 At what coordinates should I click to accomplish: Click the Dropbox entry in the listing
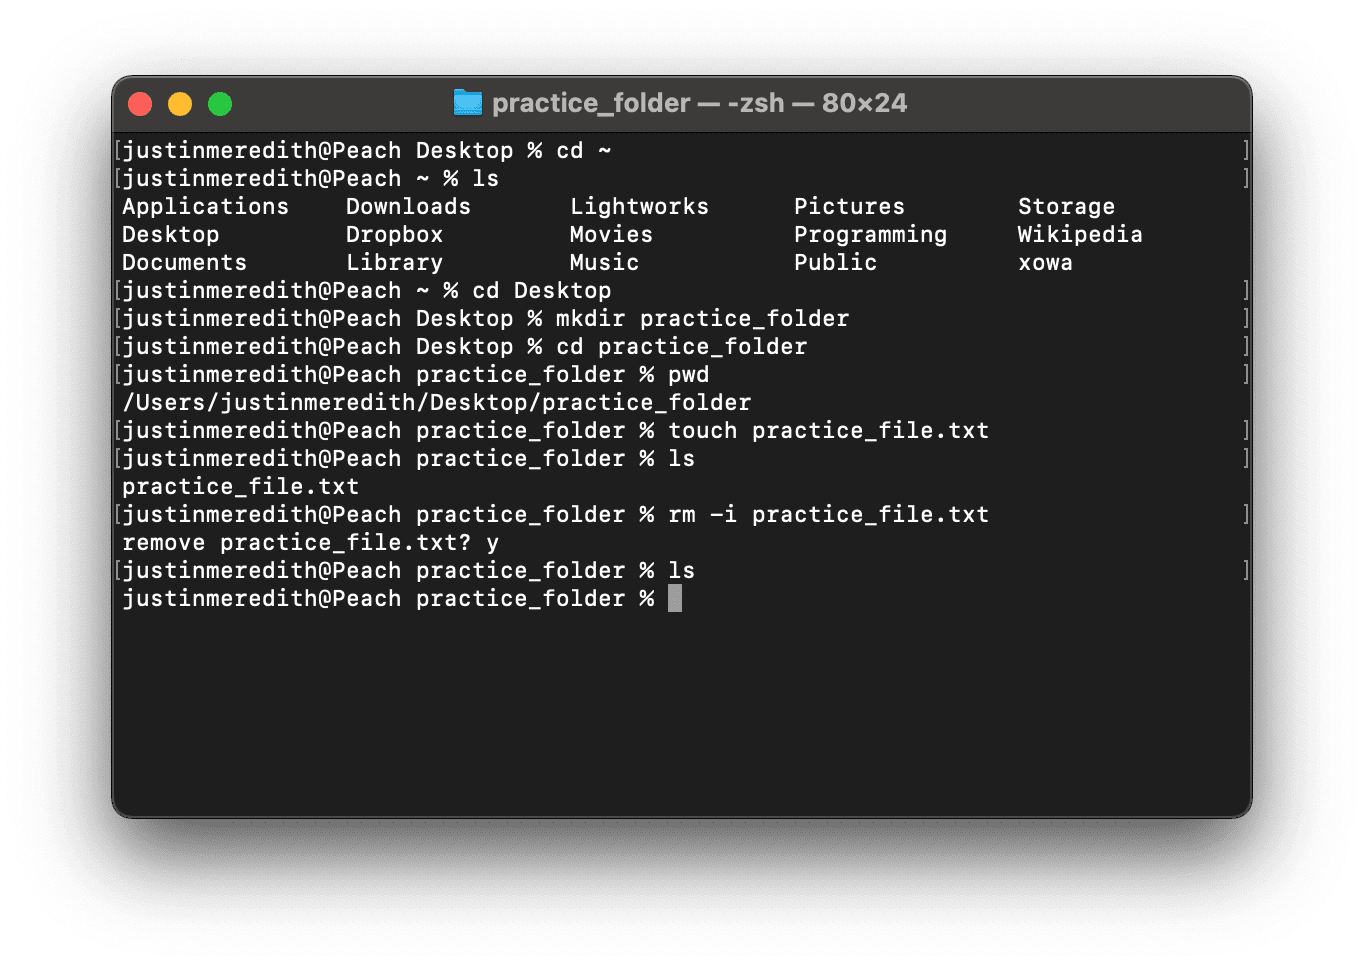click(x=394, y=234)
